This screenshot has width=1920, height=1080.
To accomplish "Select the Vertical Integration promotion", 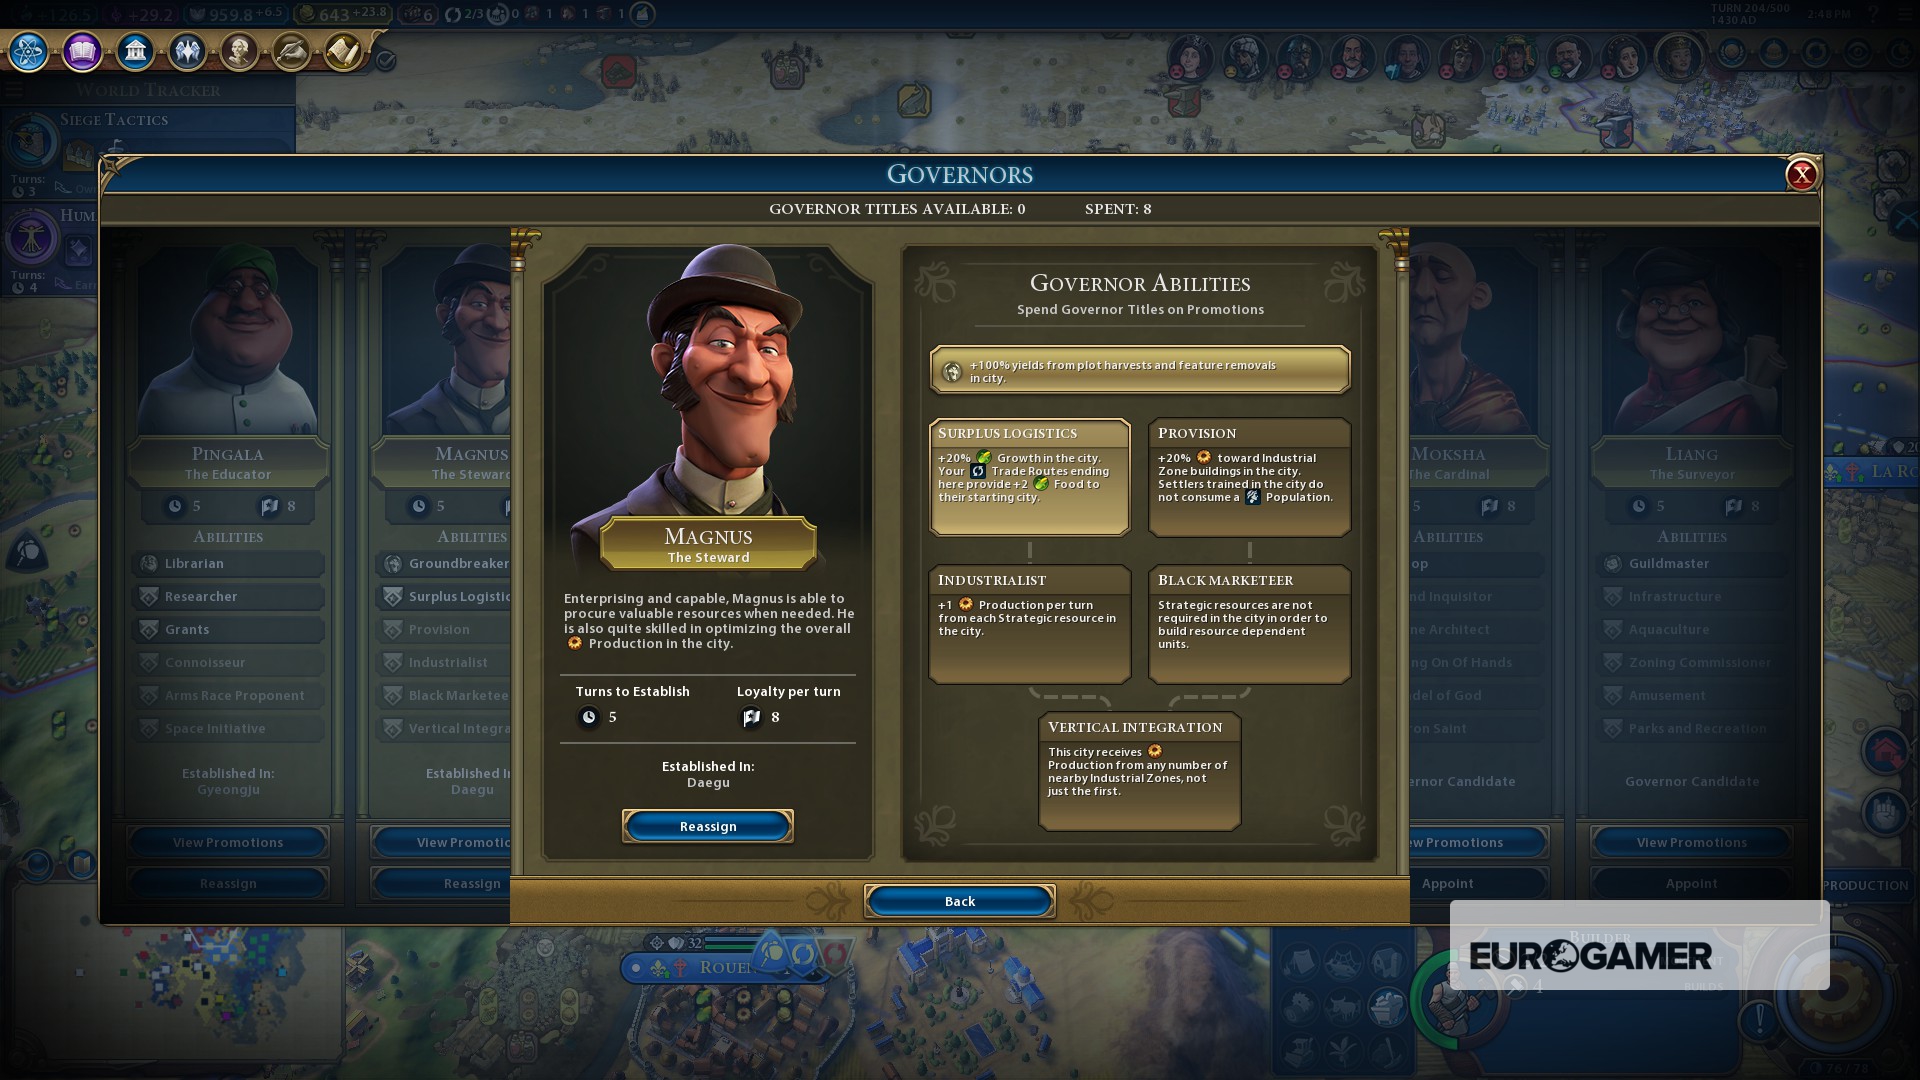I will click(x=1139, y=771).
